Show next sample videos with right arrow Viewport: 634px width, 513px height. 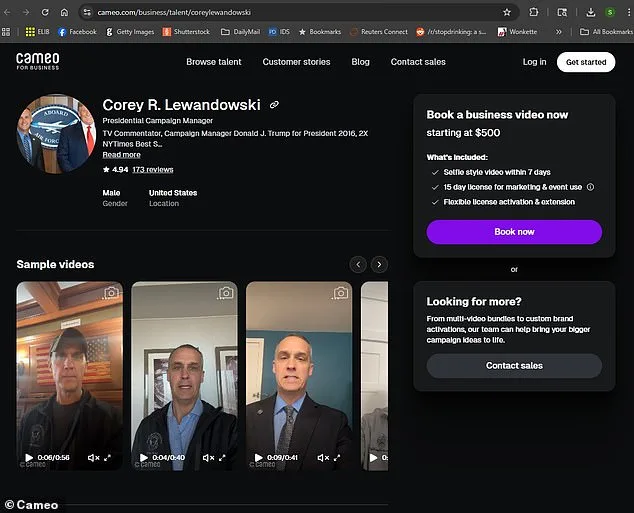tap(379, 264)
